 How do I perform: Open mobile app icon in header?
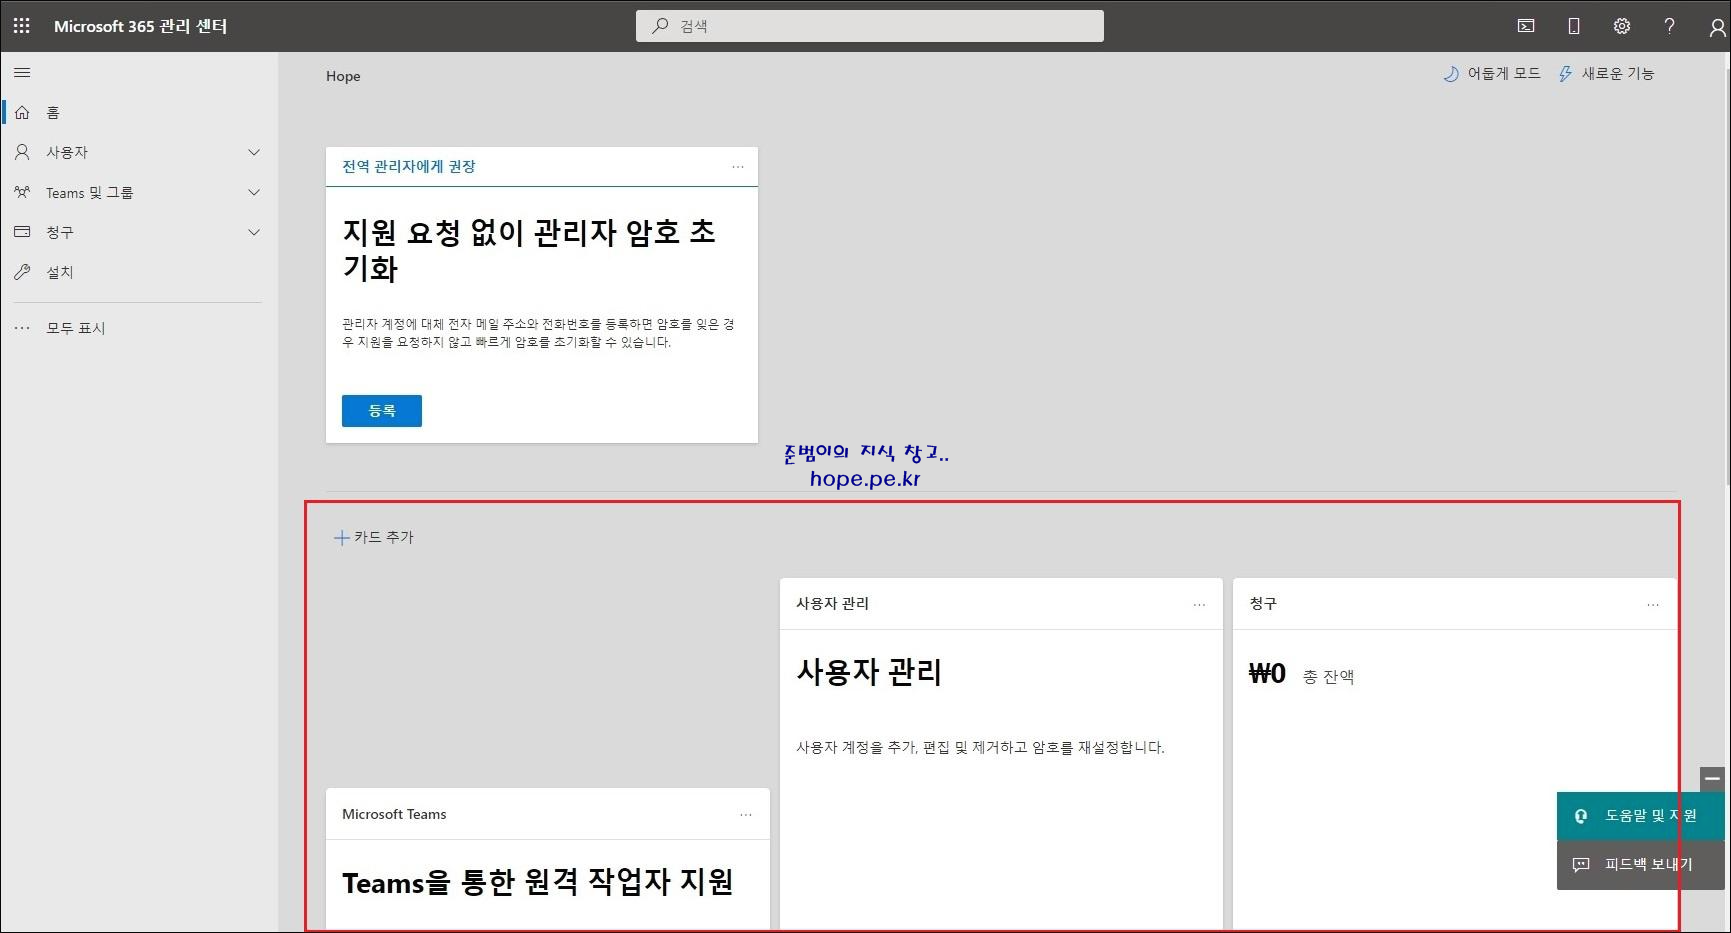click(x=1574, y=26)
